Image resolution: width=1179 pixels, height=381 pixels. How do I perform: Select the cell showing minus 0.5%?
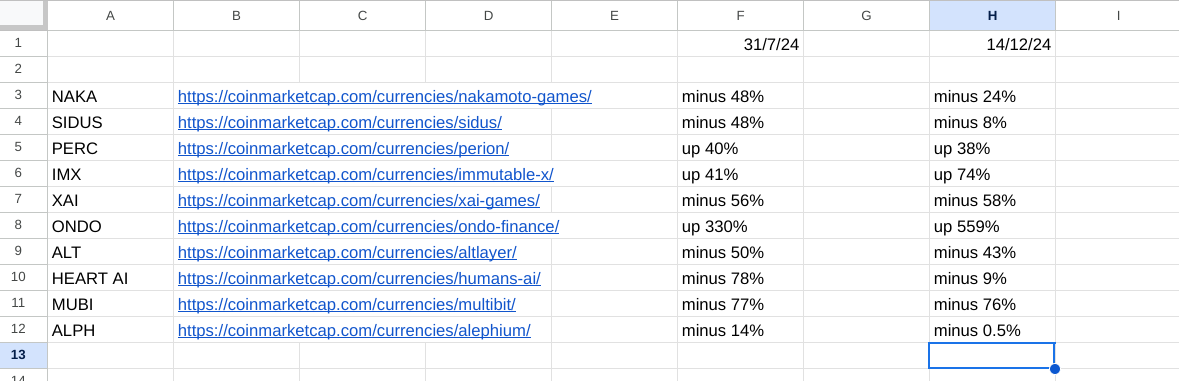992,330
